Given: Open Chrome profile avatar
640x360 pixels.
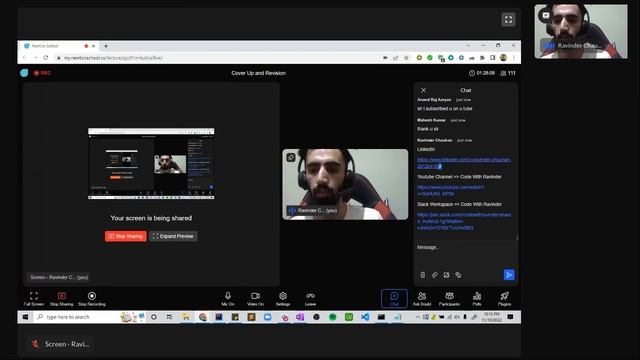Looking at the screenshot, I should pyautogui.click(x=503, y=58).
